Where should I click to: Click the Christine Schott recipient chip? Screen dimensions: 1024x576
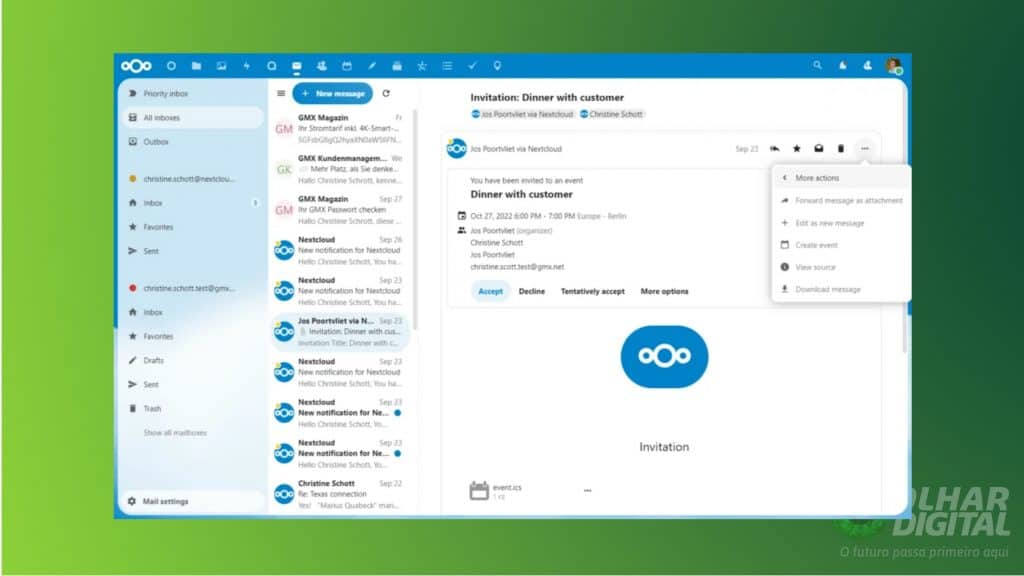(612, 114)
